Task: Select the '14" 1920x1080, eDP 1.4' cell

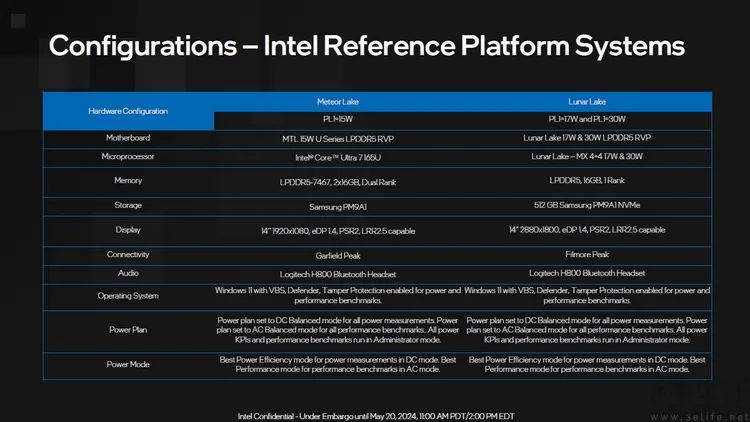Action: tap(338, 231)
